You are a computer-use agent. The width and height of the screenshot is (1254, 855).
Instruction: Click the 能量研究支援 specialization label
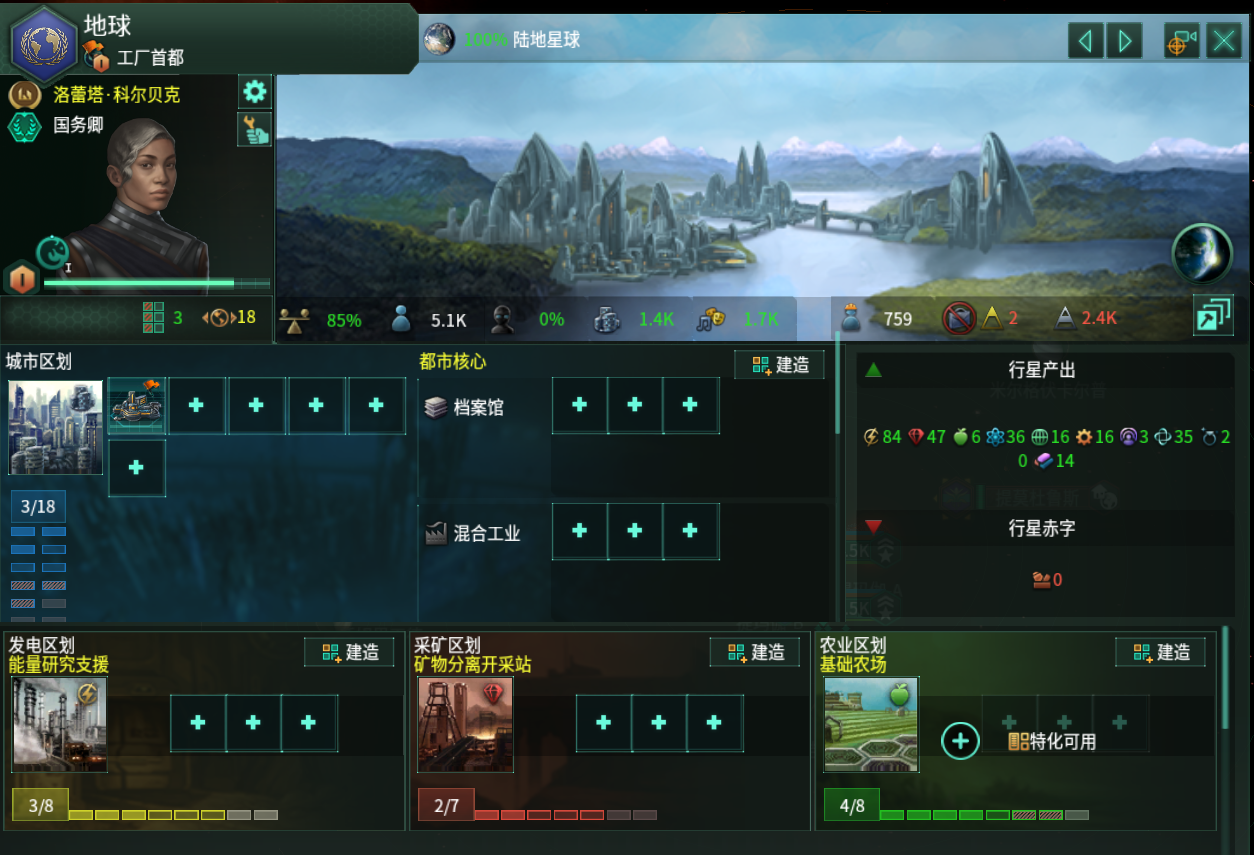pyautogui.click(x=59, y=665)
